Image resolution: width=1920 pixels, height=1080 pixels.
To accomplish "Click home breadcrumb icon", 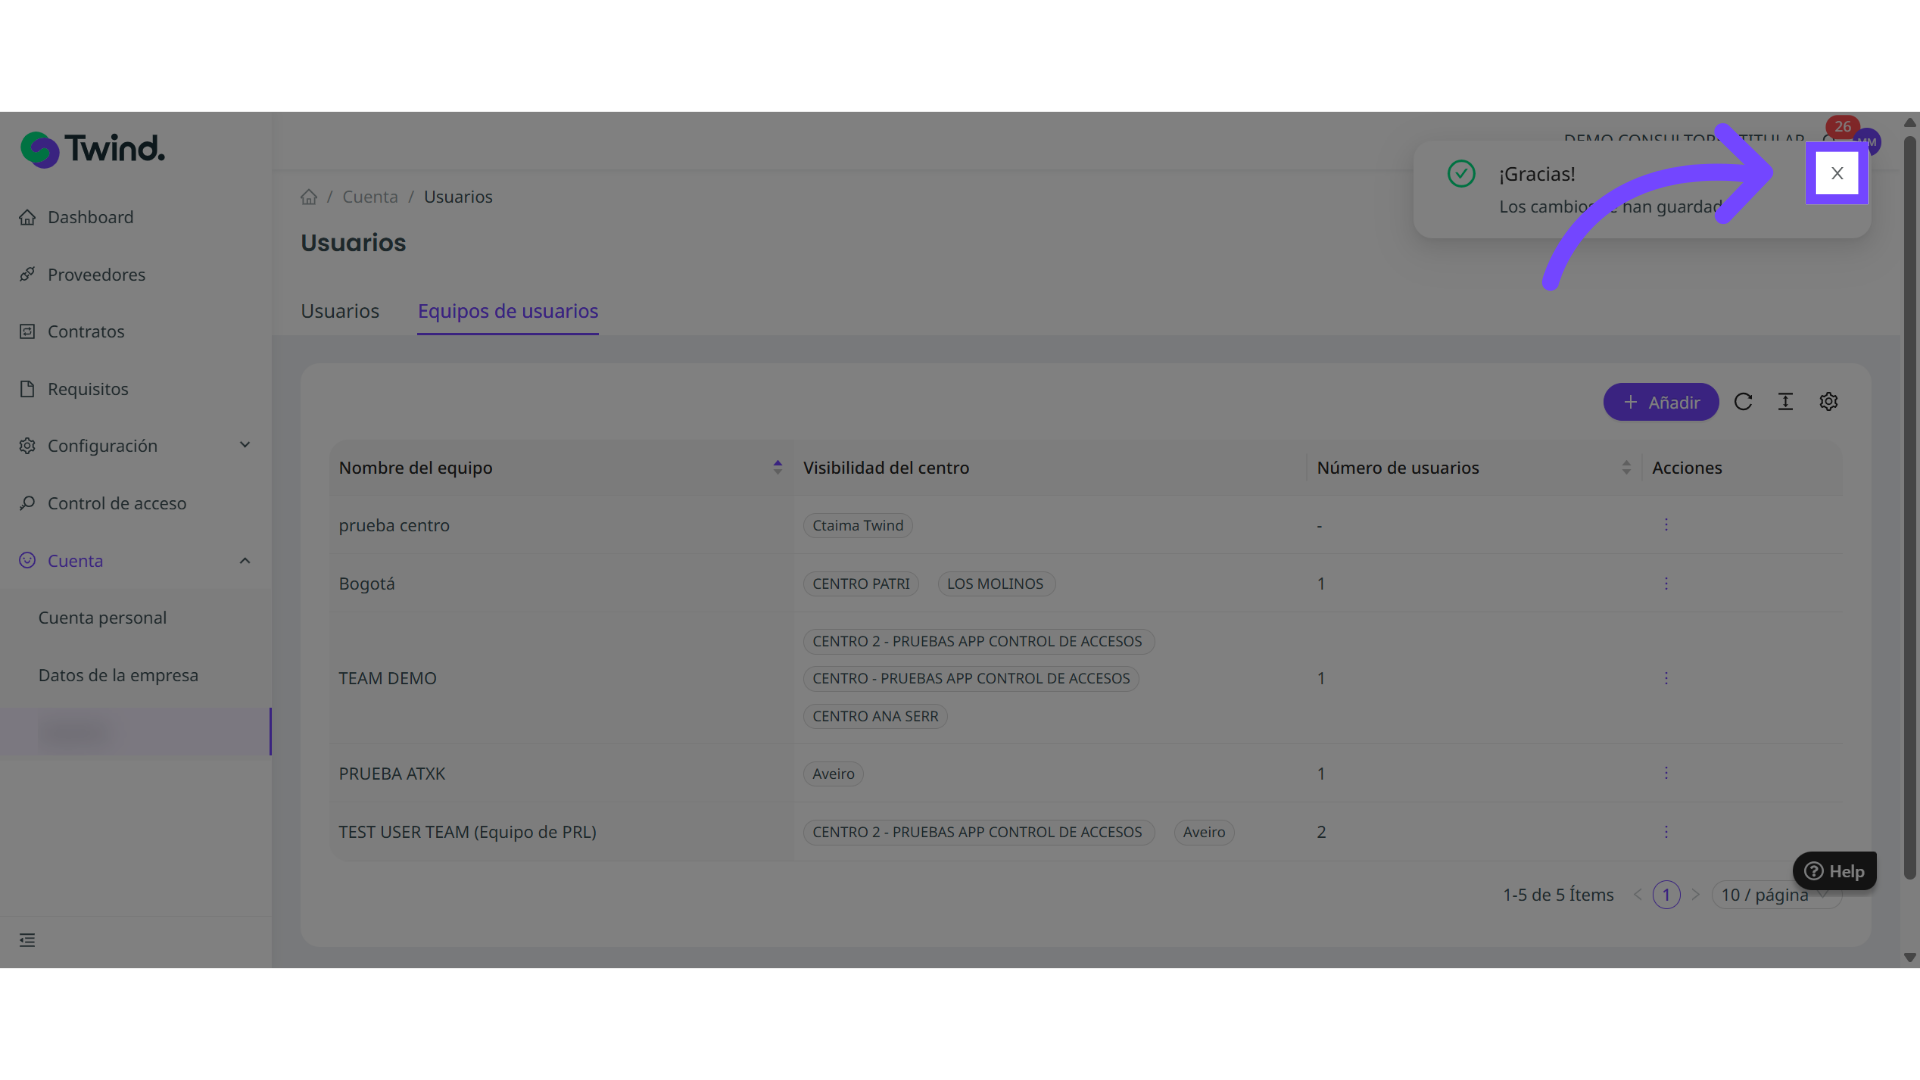I will point(309,197).
